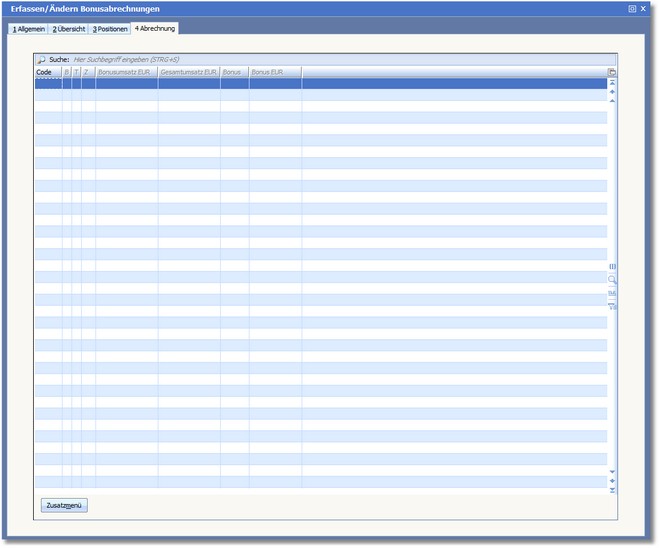Jump to first row using top arrow icon
The image size is (659, 548).
coord(612,83)
